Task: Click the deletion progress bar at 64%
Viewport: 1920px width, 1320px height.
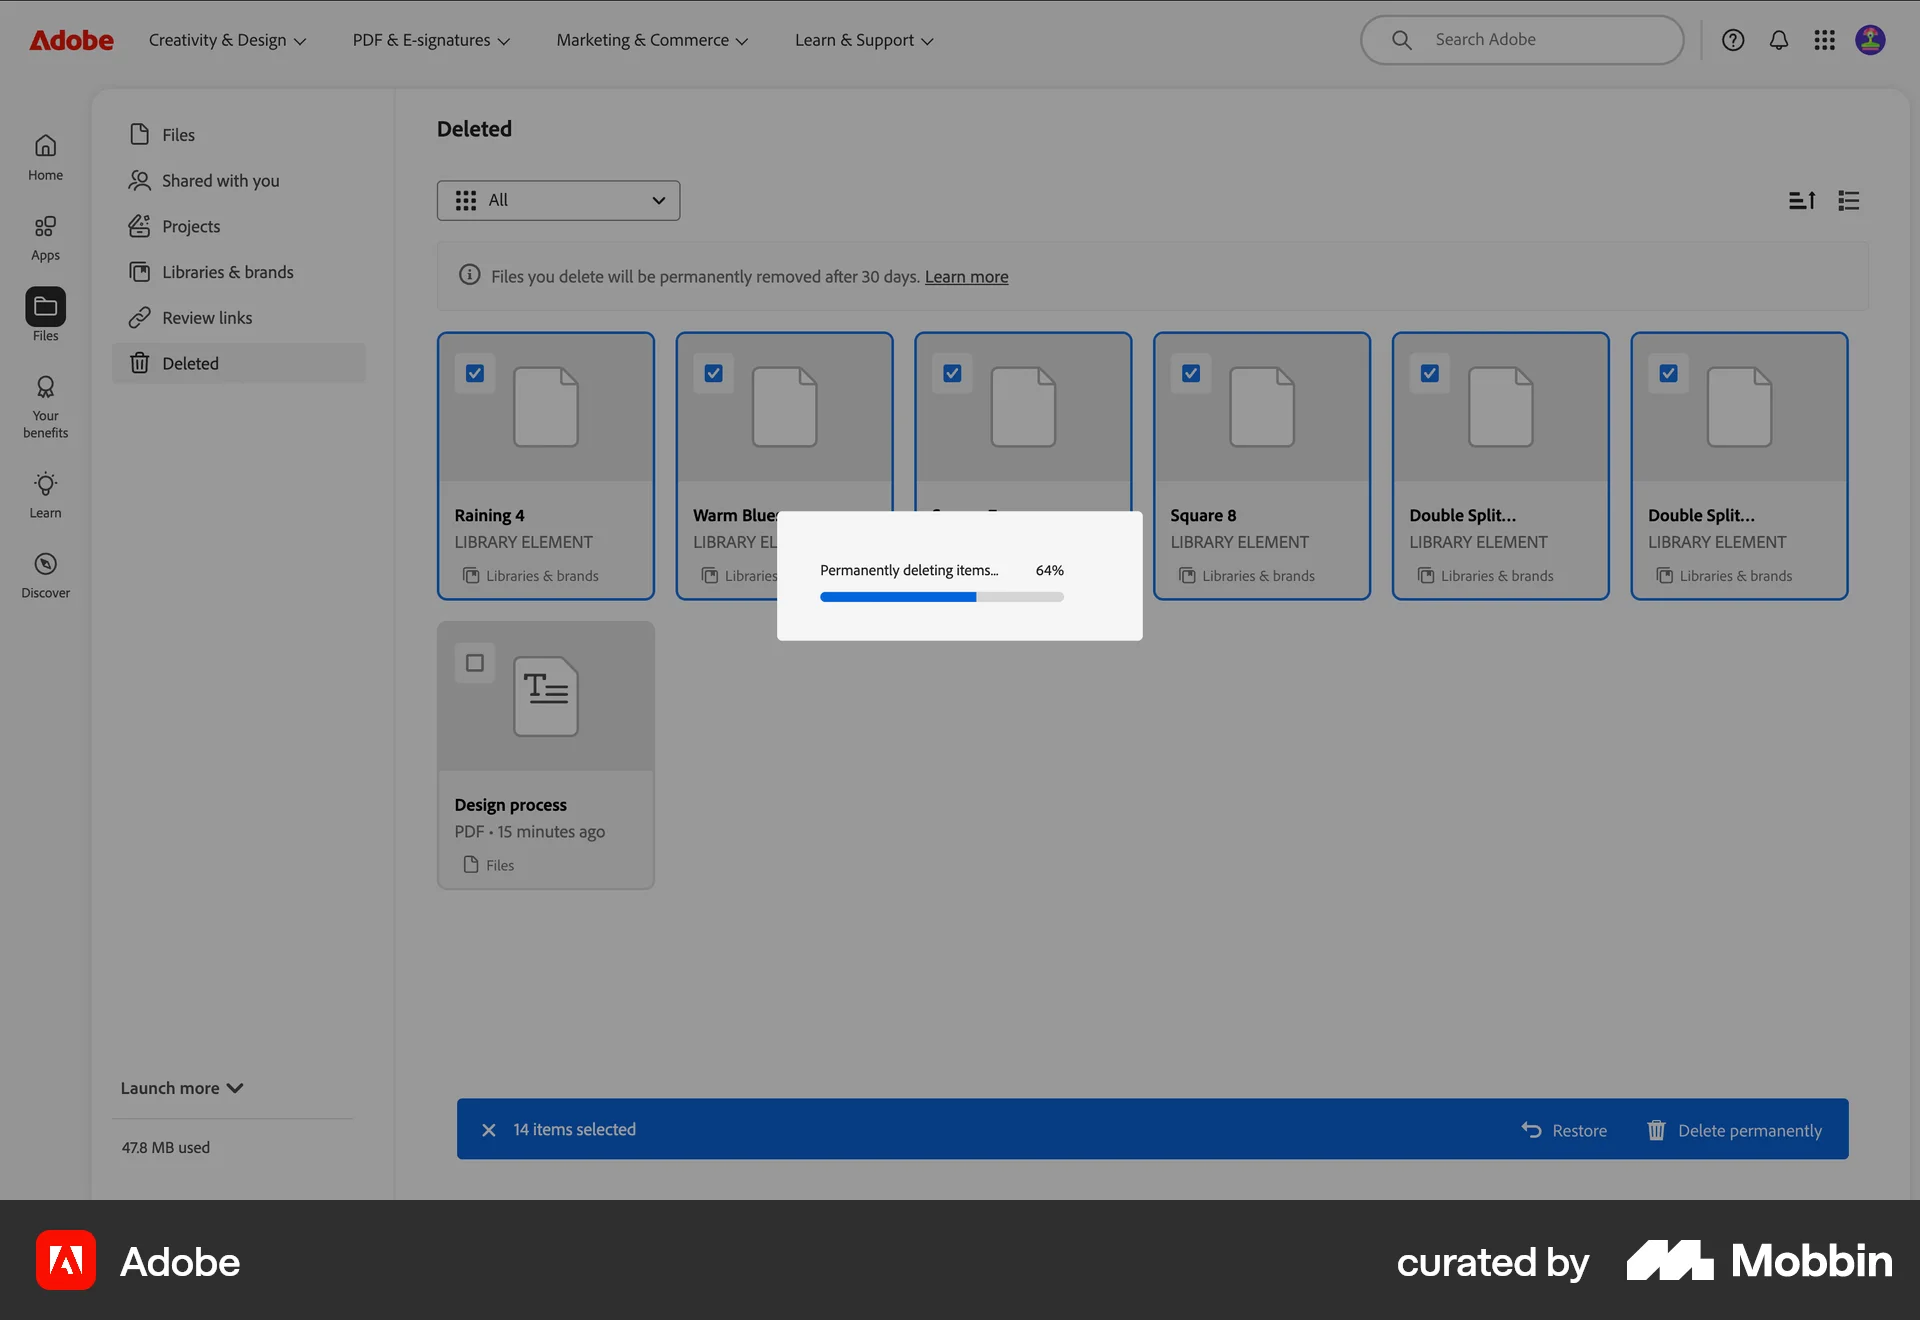Action: tap(941, 596)
